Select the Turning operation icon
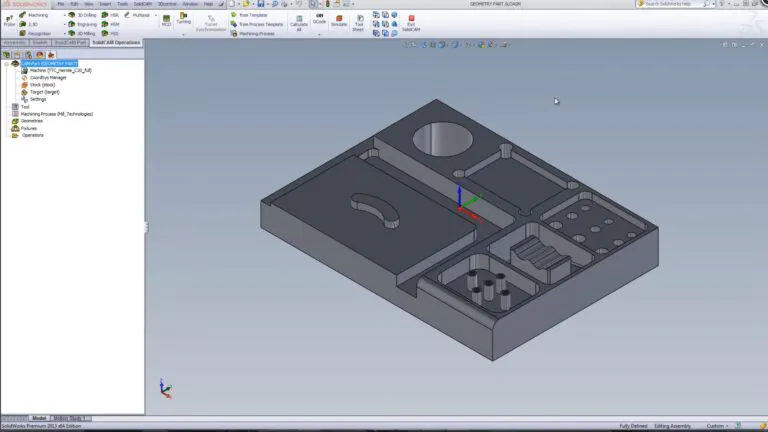This screenshot has width=768, height=432. coord(183,17)
